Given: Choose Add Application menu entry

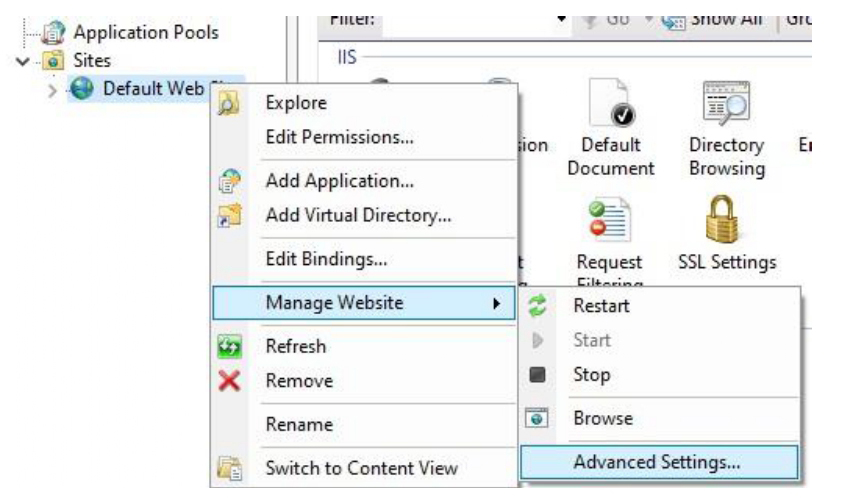Looking at the screenshot, I should click(x=339, y=181).
